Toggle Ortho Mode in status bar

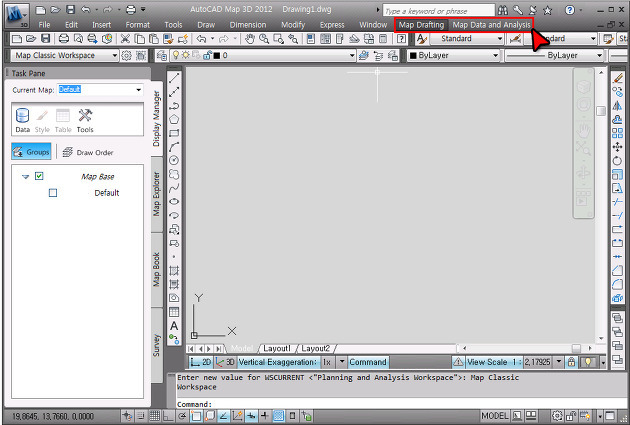[168, 416]
